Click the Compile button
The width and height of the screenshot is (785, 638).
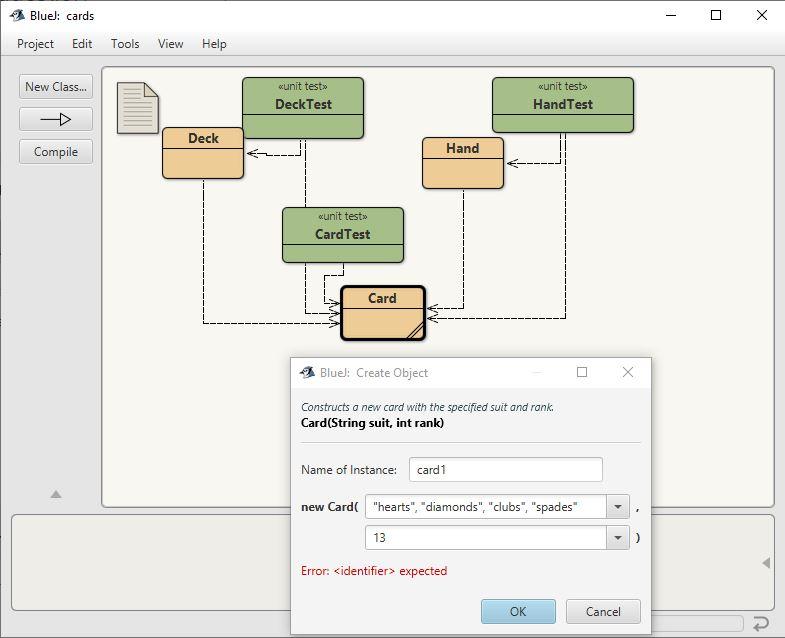56,152
